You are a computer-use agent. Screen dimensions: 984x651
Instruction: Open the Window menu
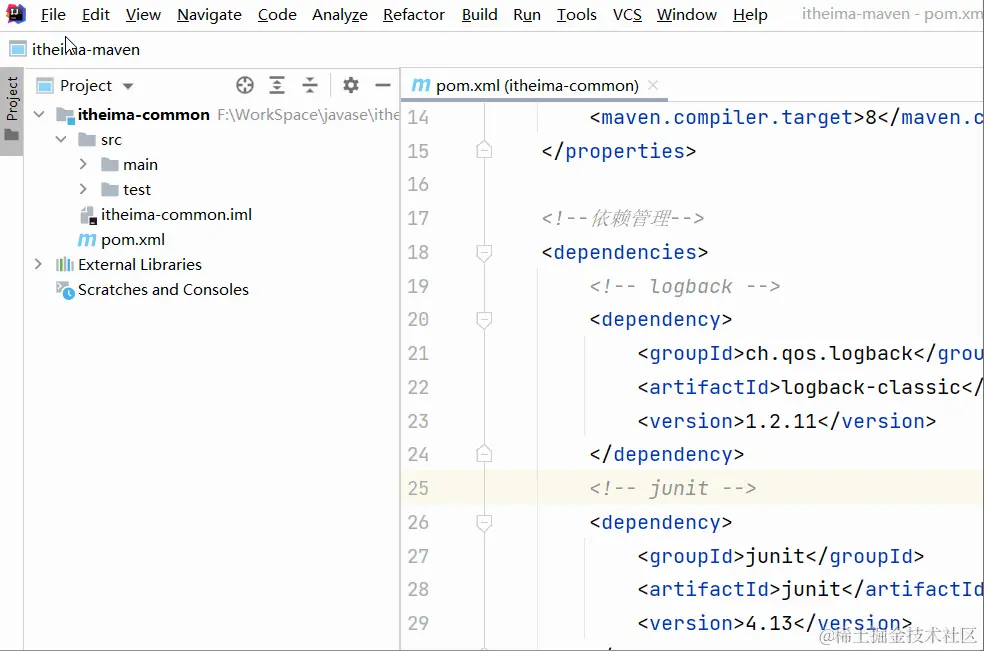point(687,14)
